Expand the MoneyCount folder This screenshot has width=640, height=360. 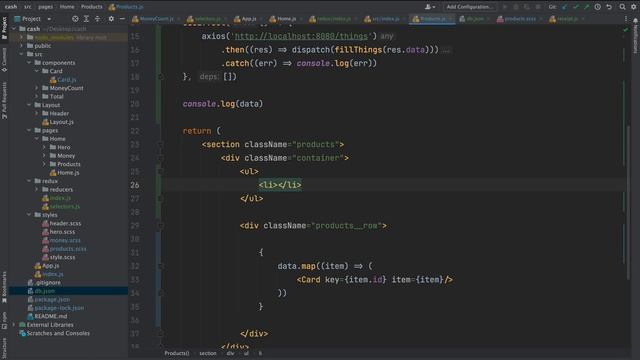point(37,88)
